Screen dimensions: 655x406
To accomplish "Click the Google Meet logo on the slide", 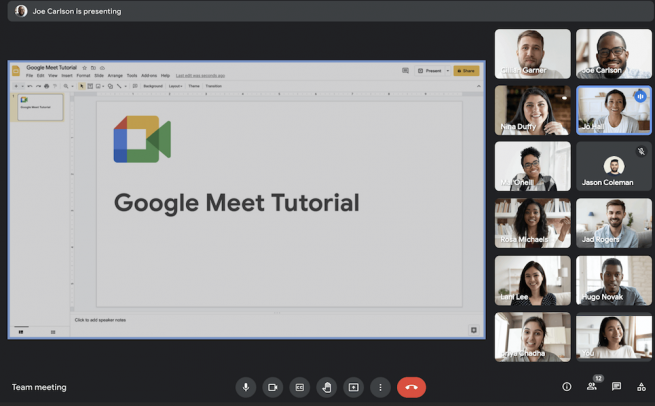I will (142, 140).
